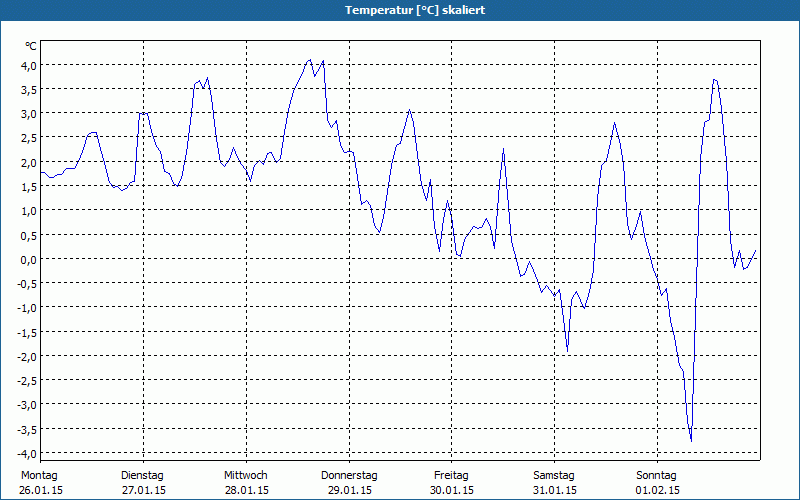The width and height of the screenshot is (800, 500).
Task: Select the positive '4,0' y-axis label
Action: (x=29, y=65)
